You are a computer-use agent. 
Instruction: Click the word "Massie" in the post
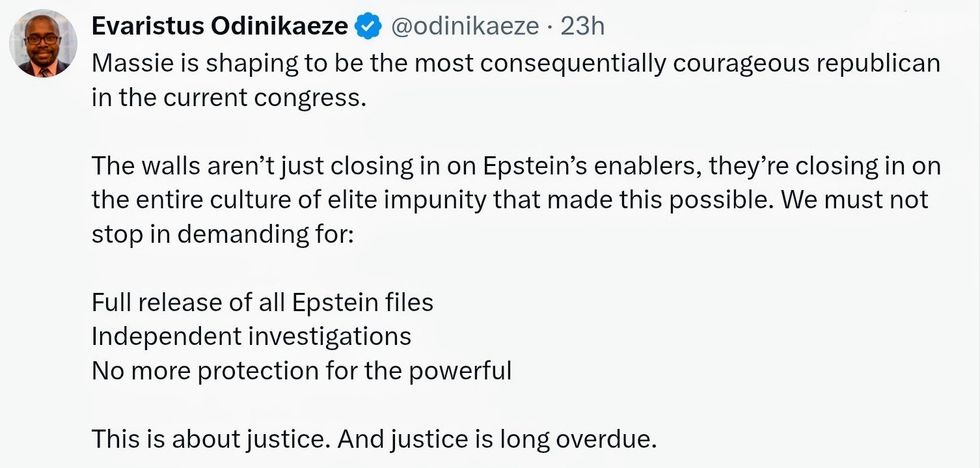pos(127,64)
